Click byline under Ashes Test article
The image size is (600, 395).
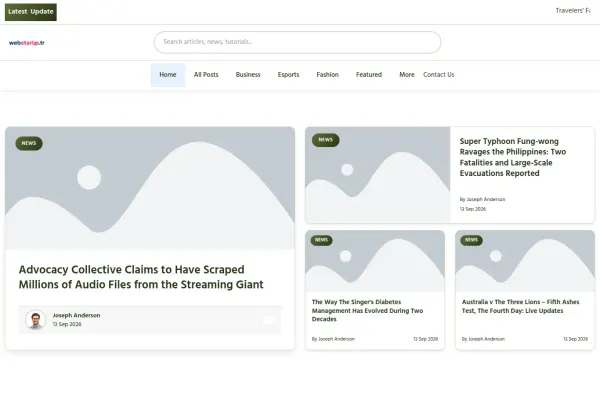483,339
